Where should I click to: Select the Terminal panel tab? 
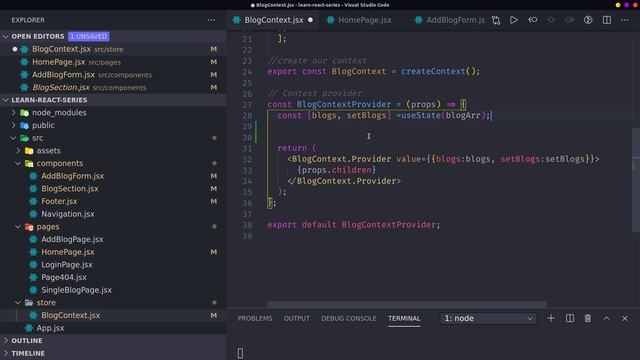point(404,318)
